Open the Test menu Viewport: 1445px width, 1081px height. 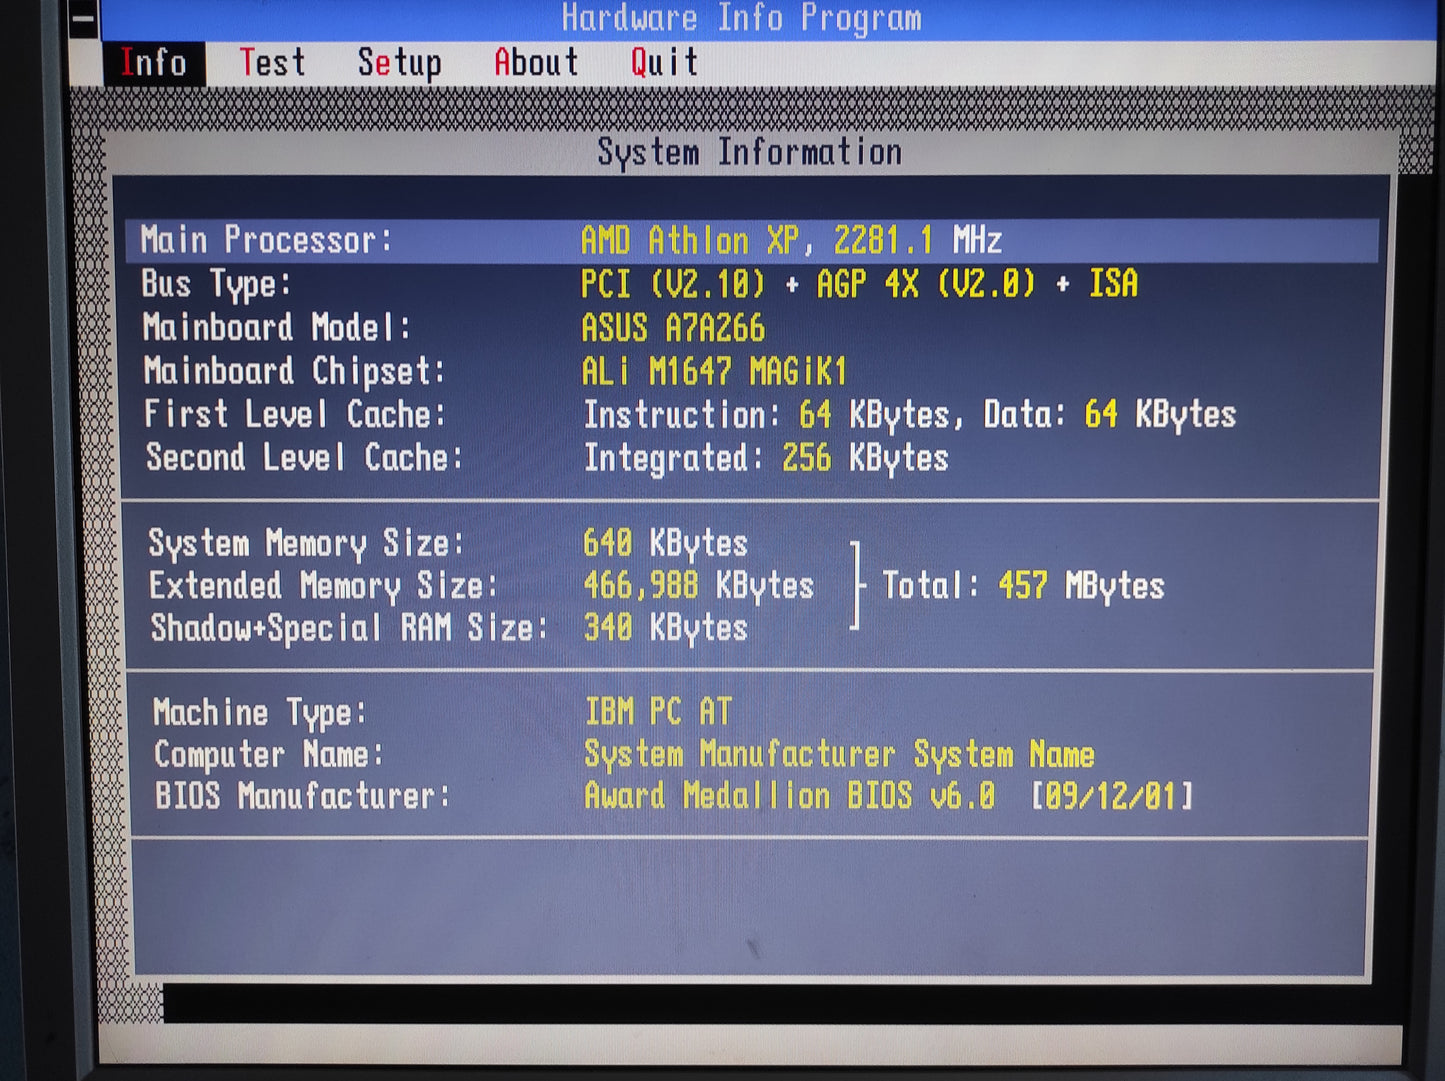(272, 63)
